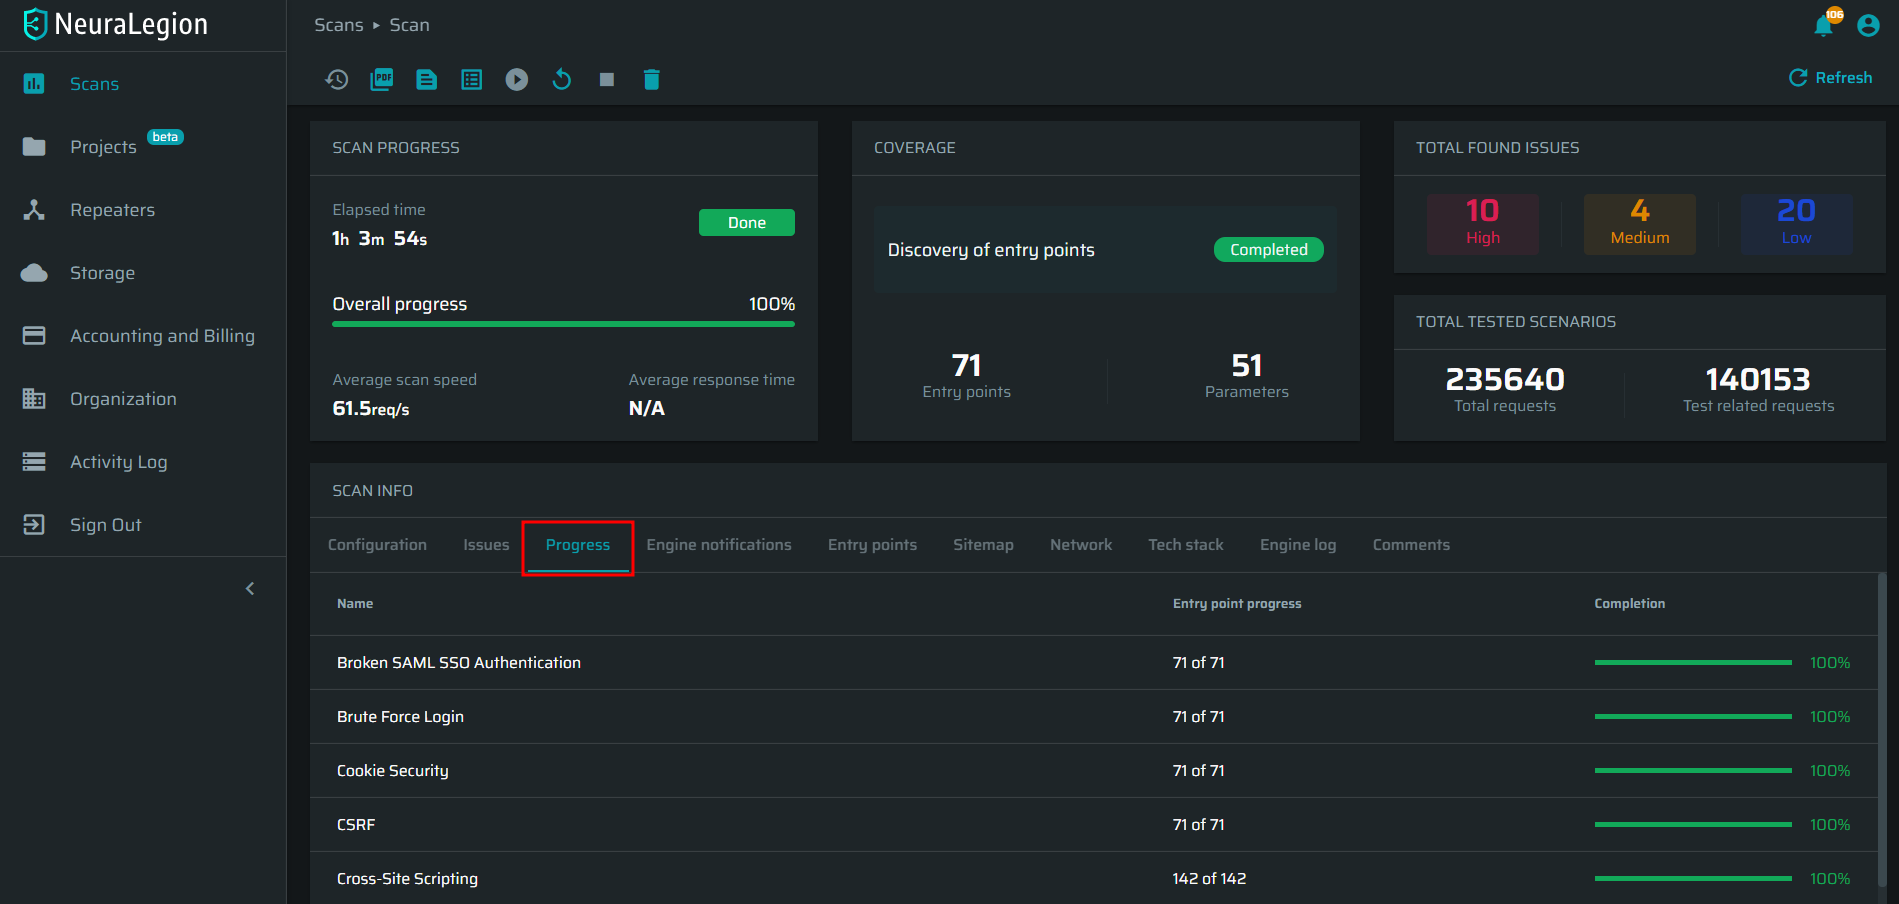Click the scan info vertical scrollbar
The height and width of the screenshot is (904, 1899).
[1882, 730]
